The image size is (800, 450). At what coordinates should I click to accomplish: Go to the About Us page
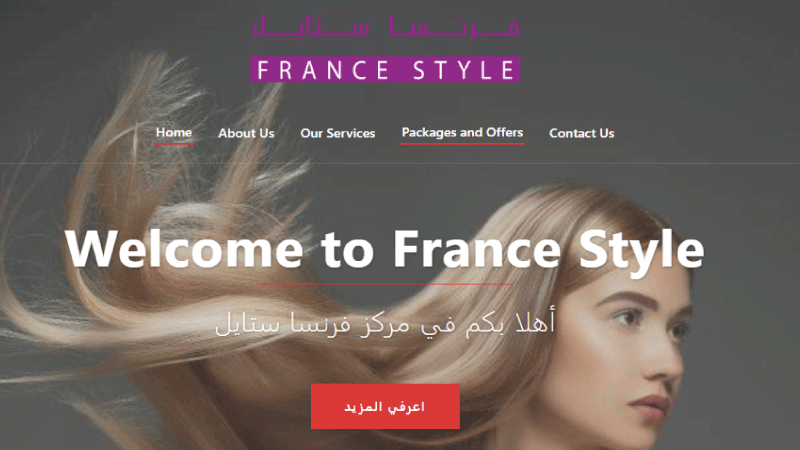tap(246, 133)
